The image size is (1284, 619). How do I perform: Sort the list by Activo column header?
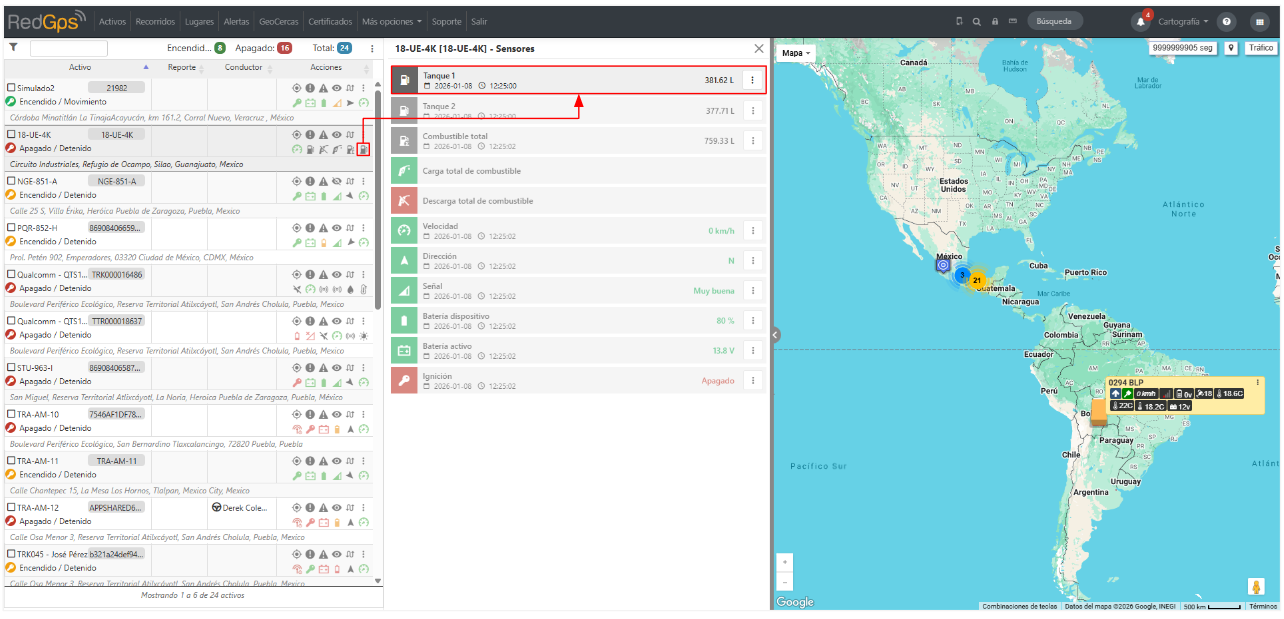pos(80,68)
